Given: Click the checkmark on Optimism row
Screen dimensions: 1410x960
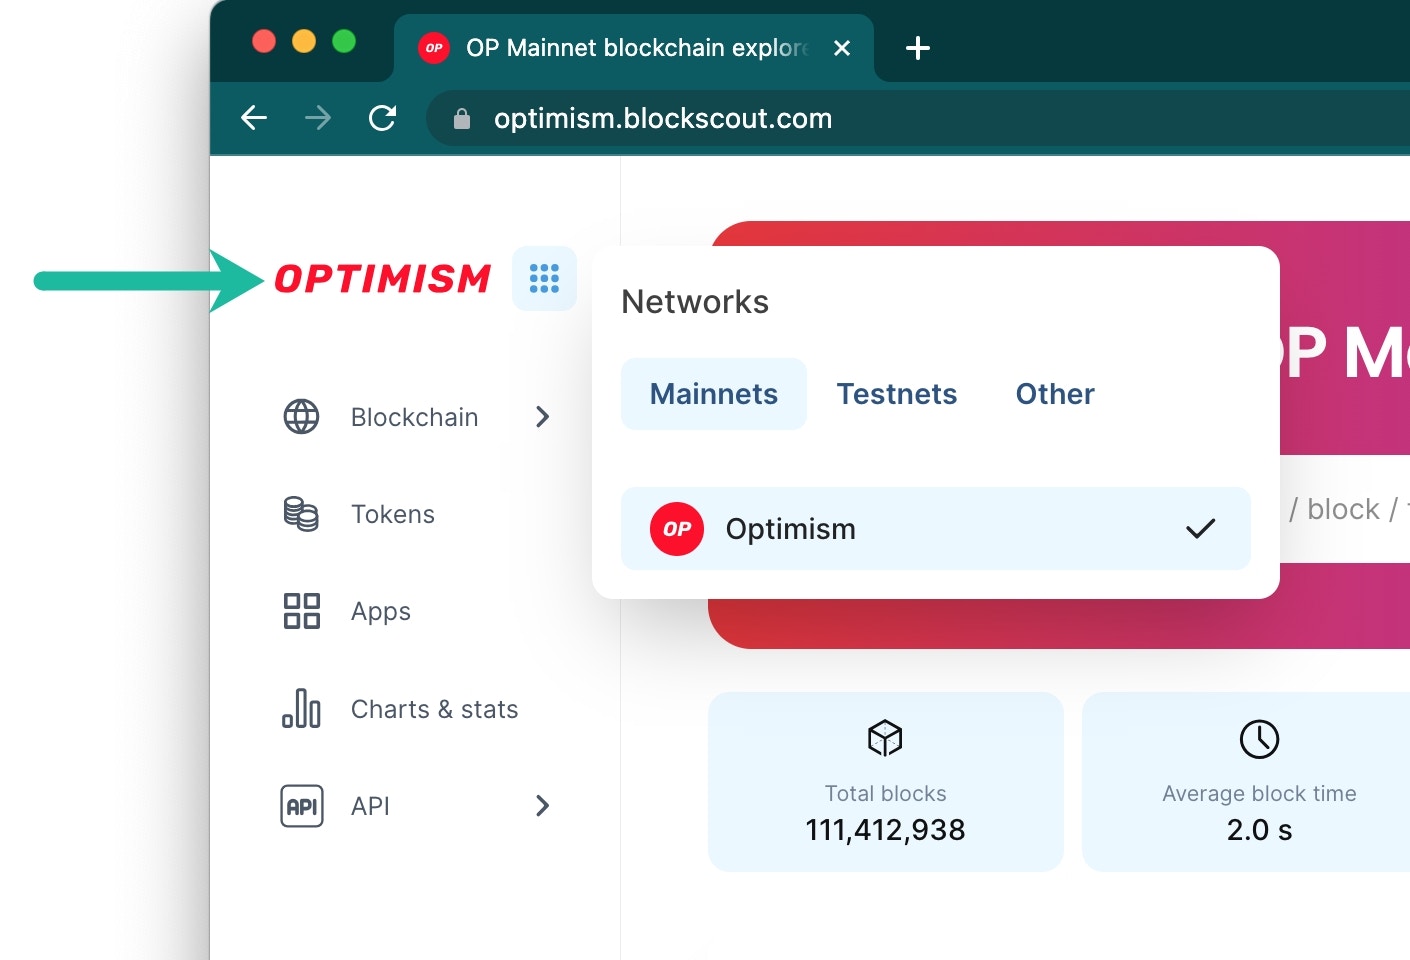Looking at the screenshot, I should [x=1200, y=529].
